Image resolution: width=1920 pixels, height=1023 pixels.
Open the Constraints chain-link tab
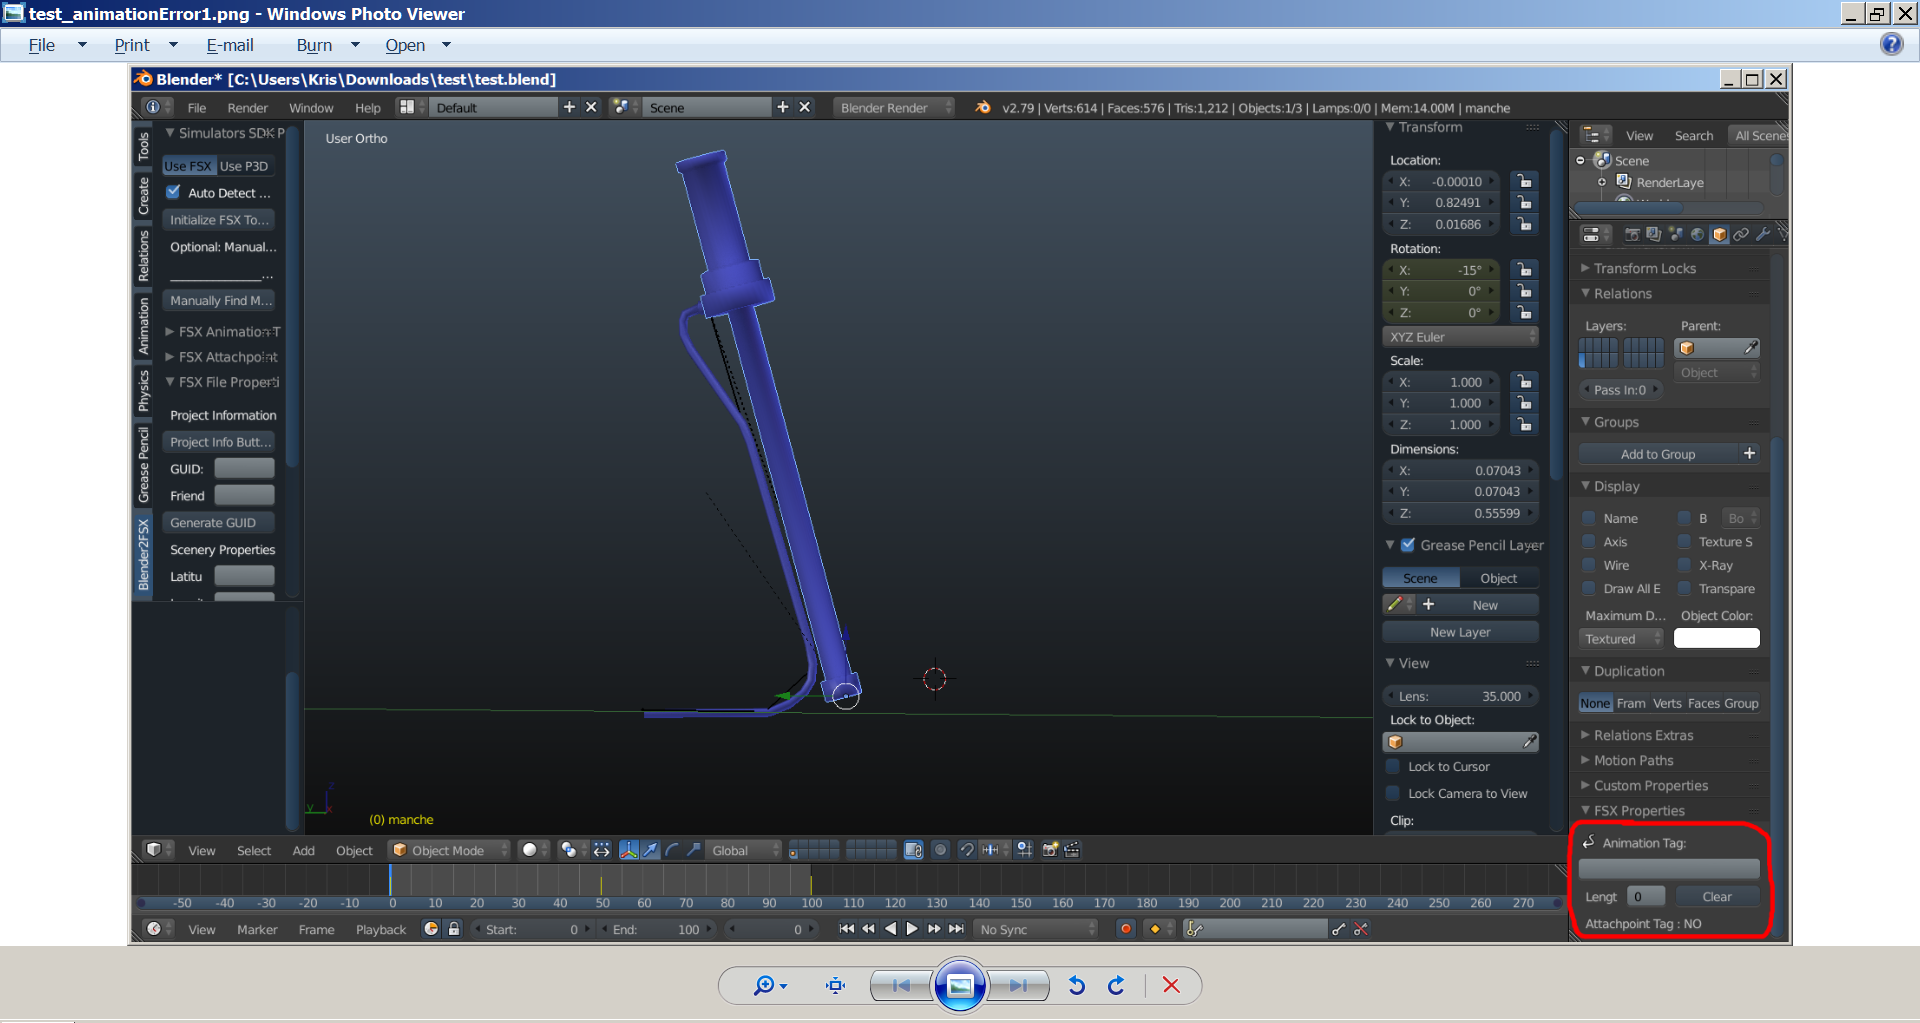(x=1742, y=234)
